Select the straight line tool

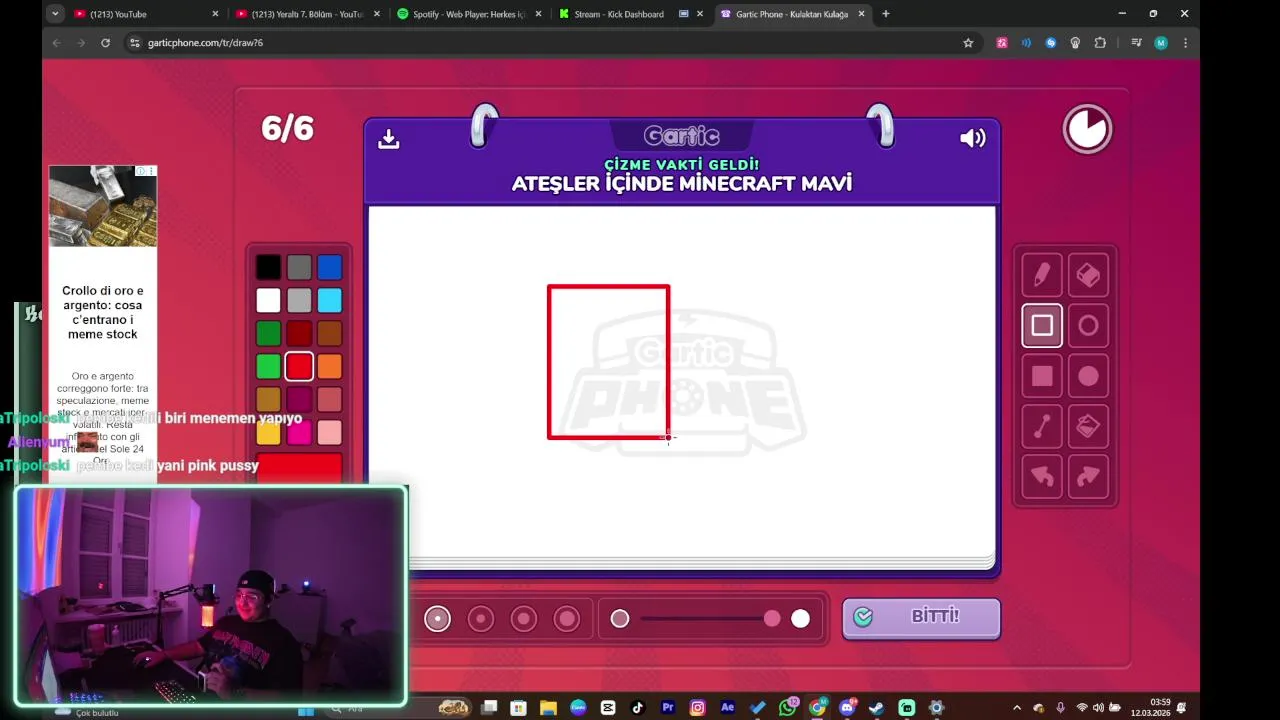point(1042,427)
